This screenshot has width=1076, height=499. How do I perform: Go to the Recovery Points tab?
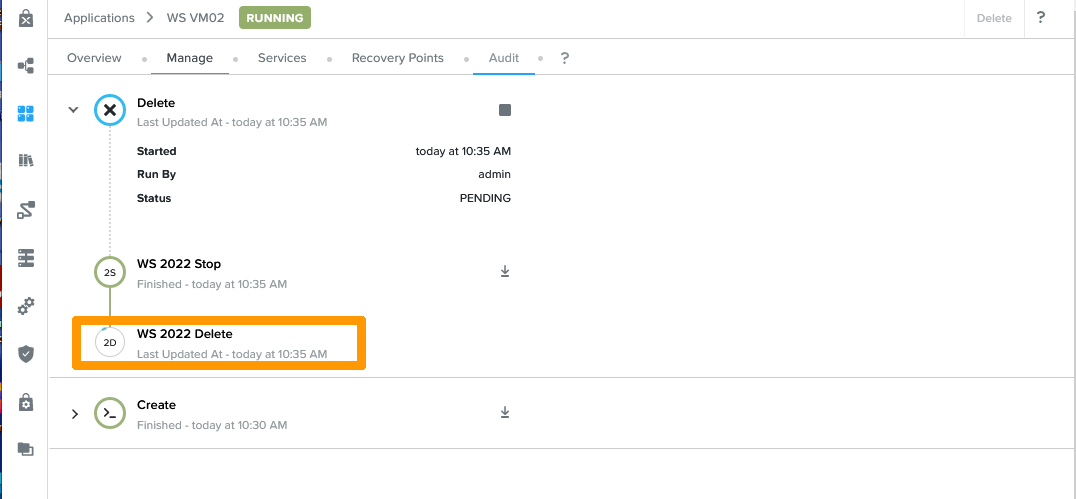coord(397,58)
